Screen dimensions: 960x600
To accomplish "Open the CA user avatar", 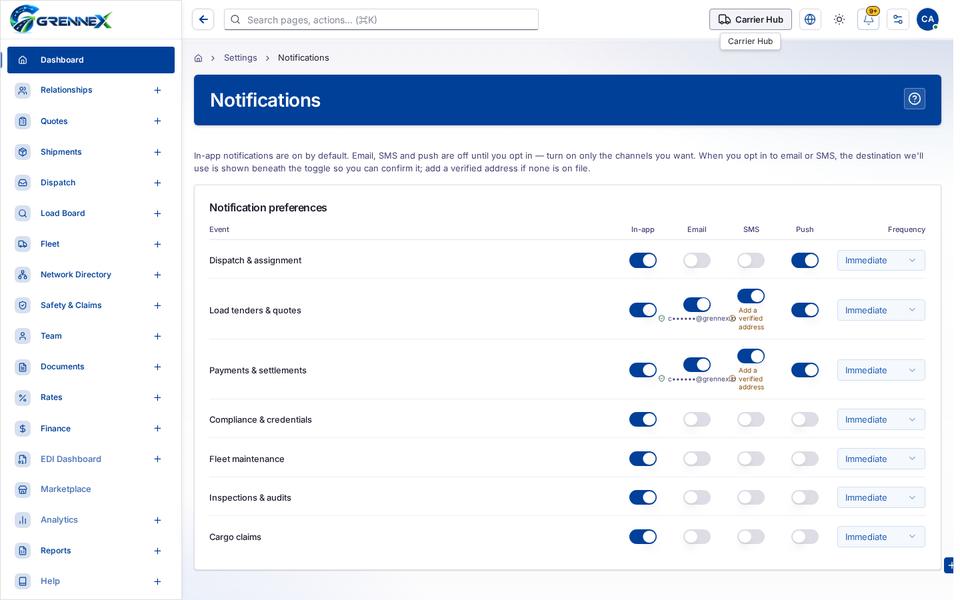I will click(x=928, y=20).
